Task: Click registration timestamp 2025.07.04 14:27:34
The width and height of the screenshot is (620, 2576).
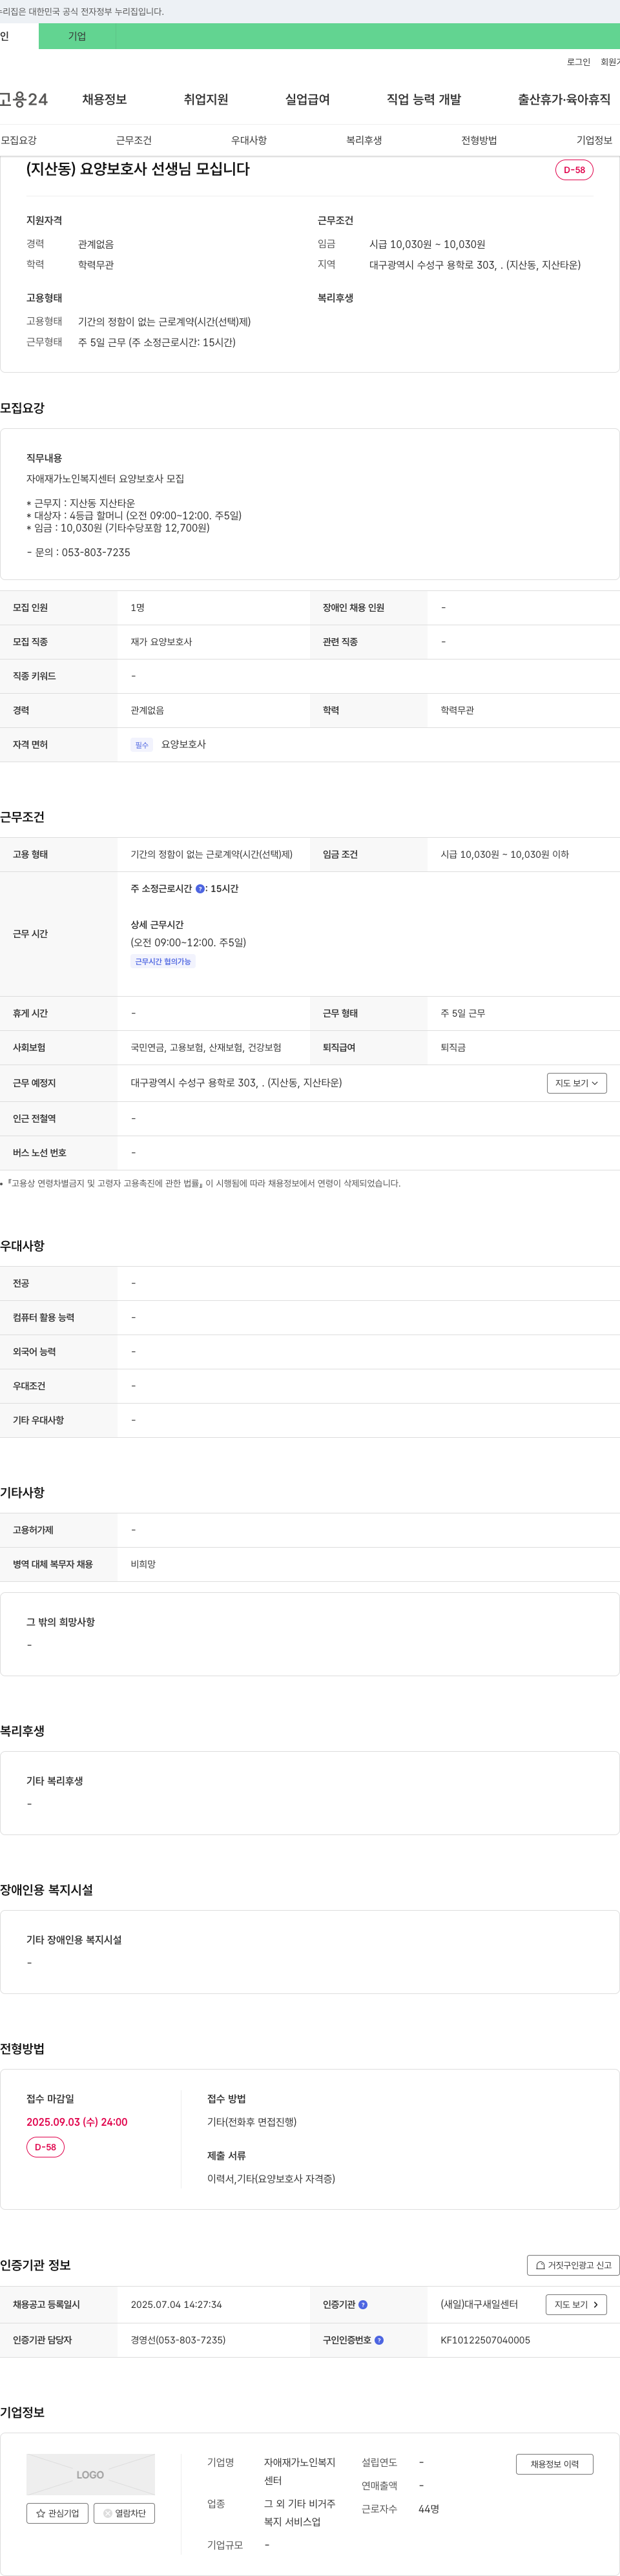Action: [x=176, y=2304]
